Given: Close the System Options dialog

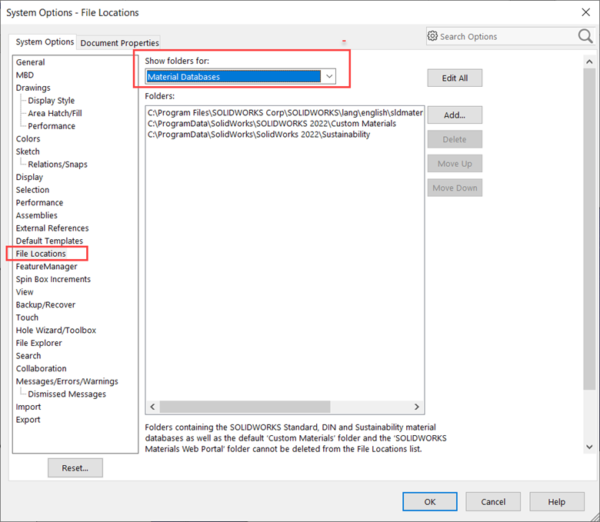Looking at the screenshot, I should (586, 12).
